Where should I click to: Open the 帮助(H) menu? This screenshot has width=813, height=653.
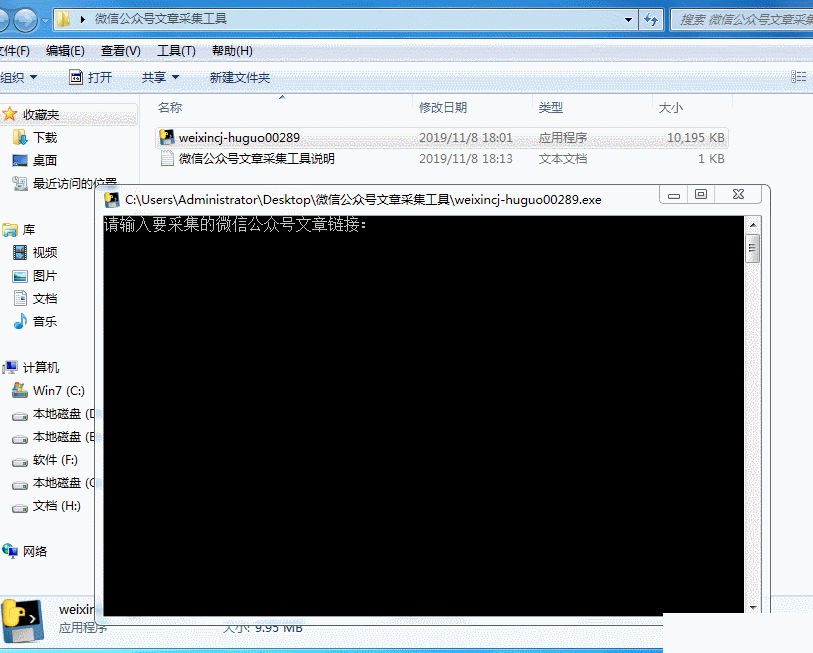click(232, 51)
